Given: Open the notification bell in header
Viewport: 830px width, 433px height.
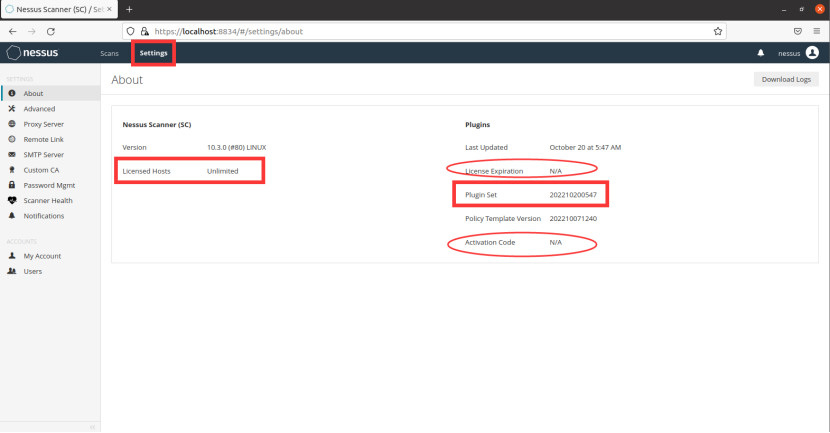Looking at the screenshot, I should (x=761, y=53).
